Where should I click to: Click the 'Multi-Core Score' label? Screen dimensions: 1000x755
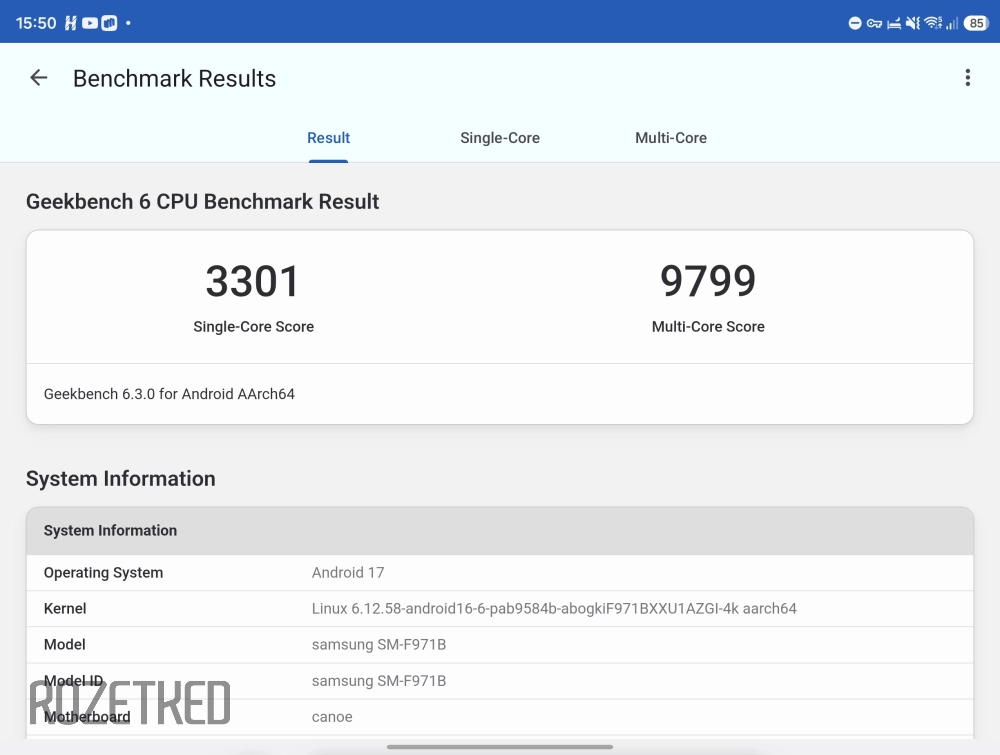tap(708, 326)
